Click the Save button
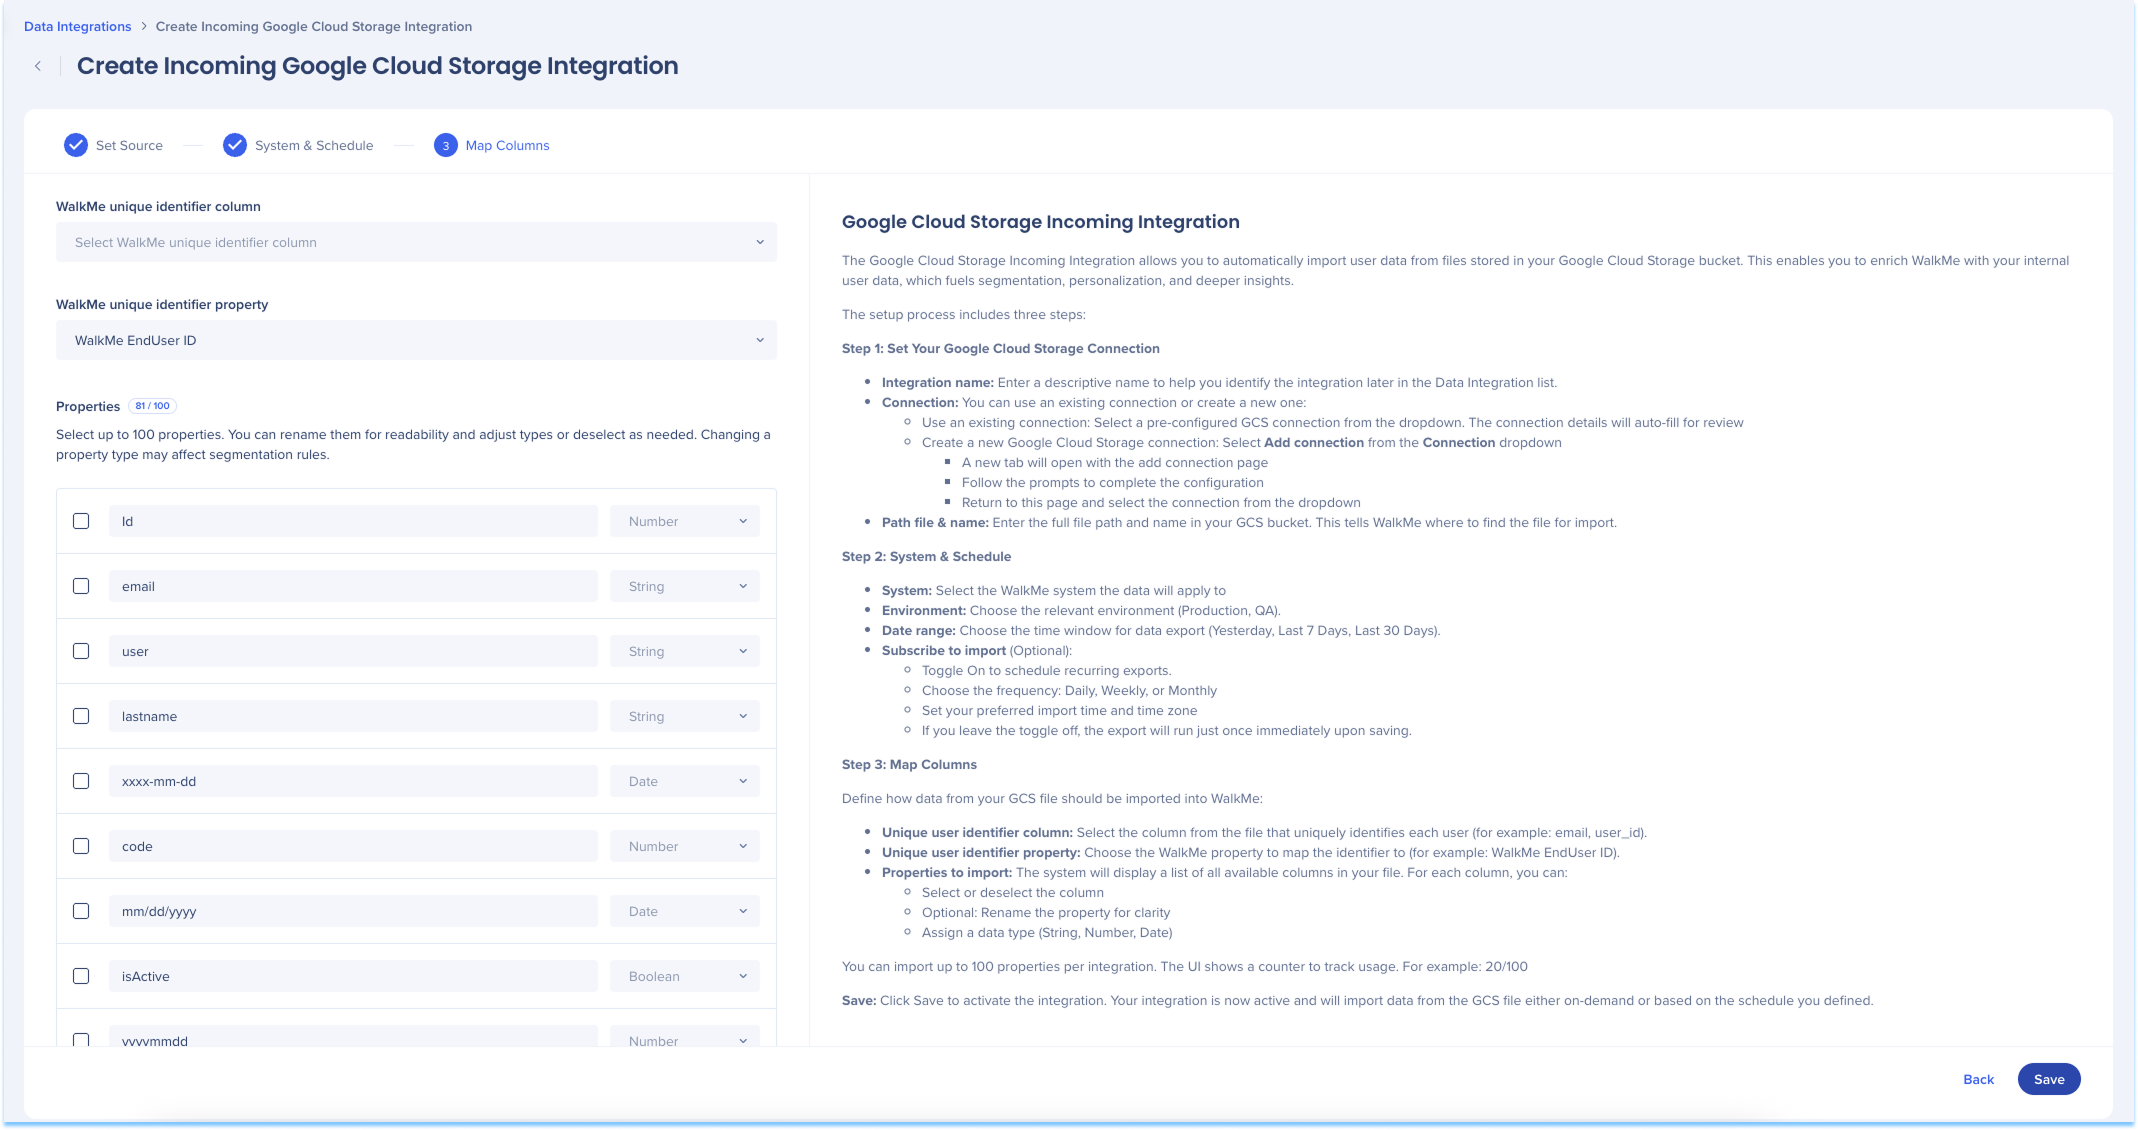Screen dimensions: 2138x1130 [2049, 1079]
